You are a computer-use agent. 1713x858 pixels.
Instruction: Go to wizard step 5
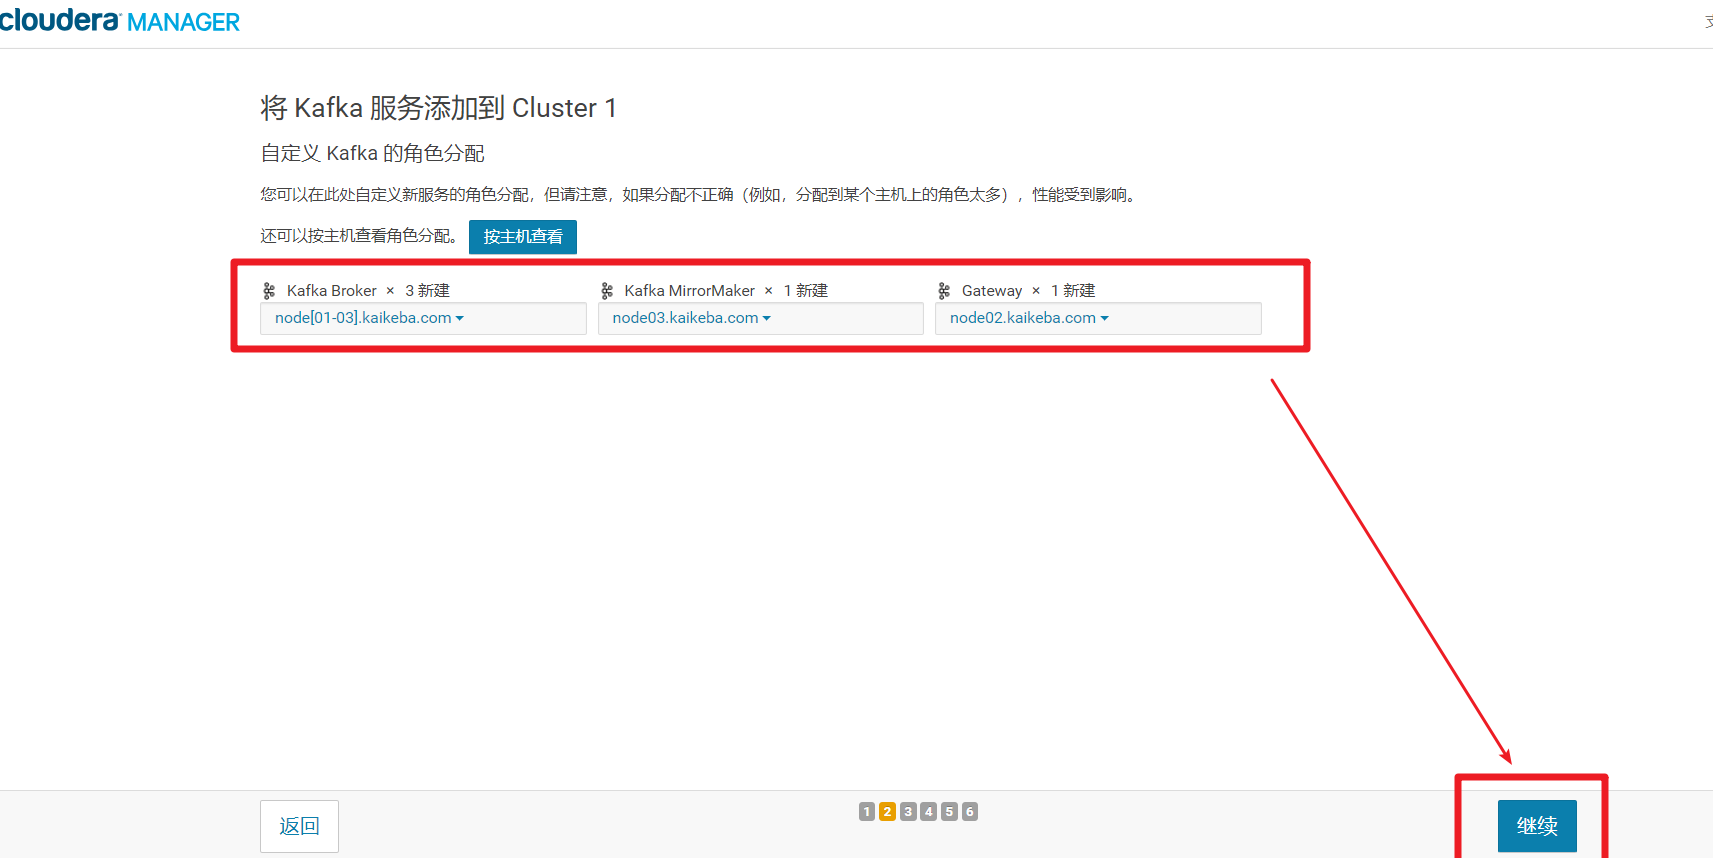point(949,812)
